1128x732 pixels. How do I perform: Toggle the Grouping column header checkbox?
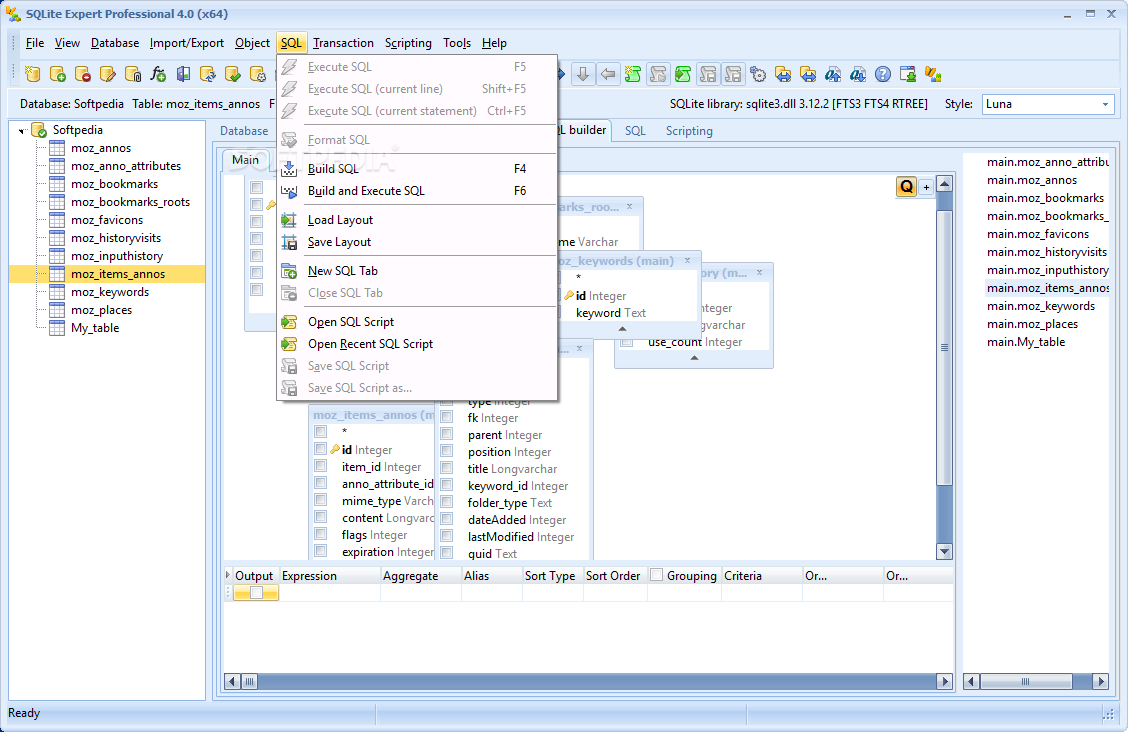(656, 575)
